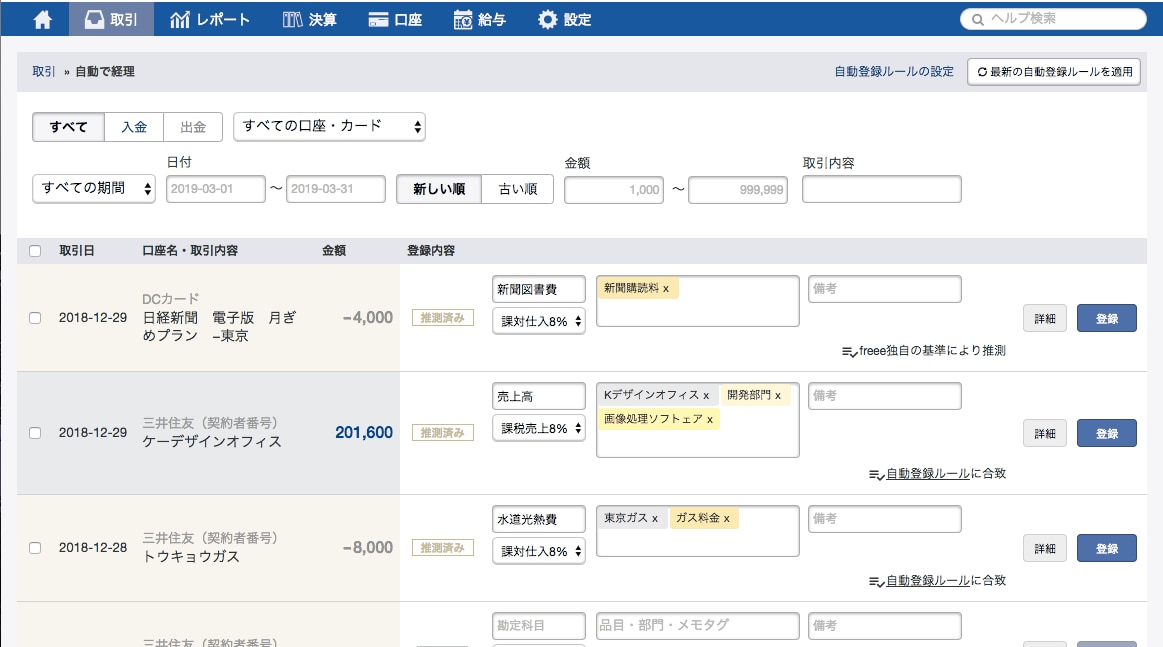Remove the 画像処理ソフトェア tag
Image resolution: width=1163 pixels, height=647 pixels.
click(710, 419)
